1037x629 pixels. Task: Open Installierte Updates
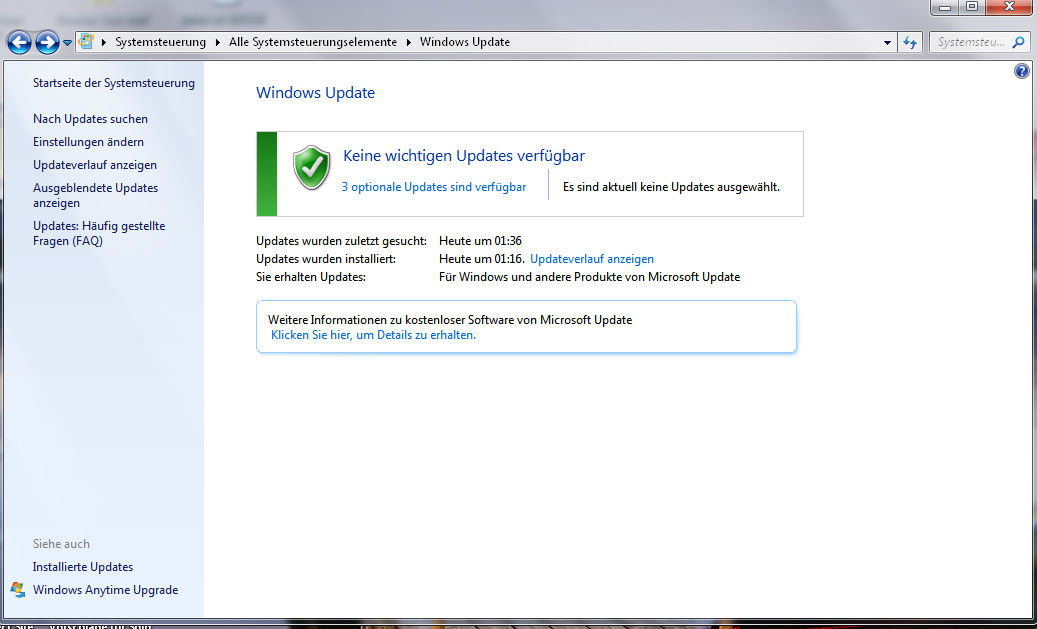pos(83,567)
